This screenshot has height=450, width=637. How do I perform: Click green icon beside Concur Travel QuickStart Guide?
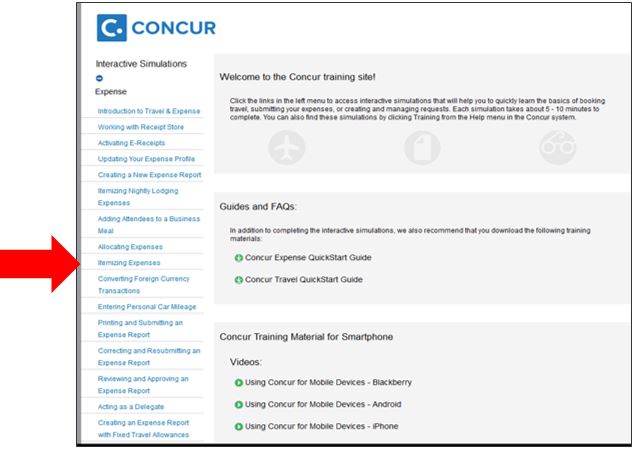[x=239, y=280]
